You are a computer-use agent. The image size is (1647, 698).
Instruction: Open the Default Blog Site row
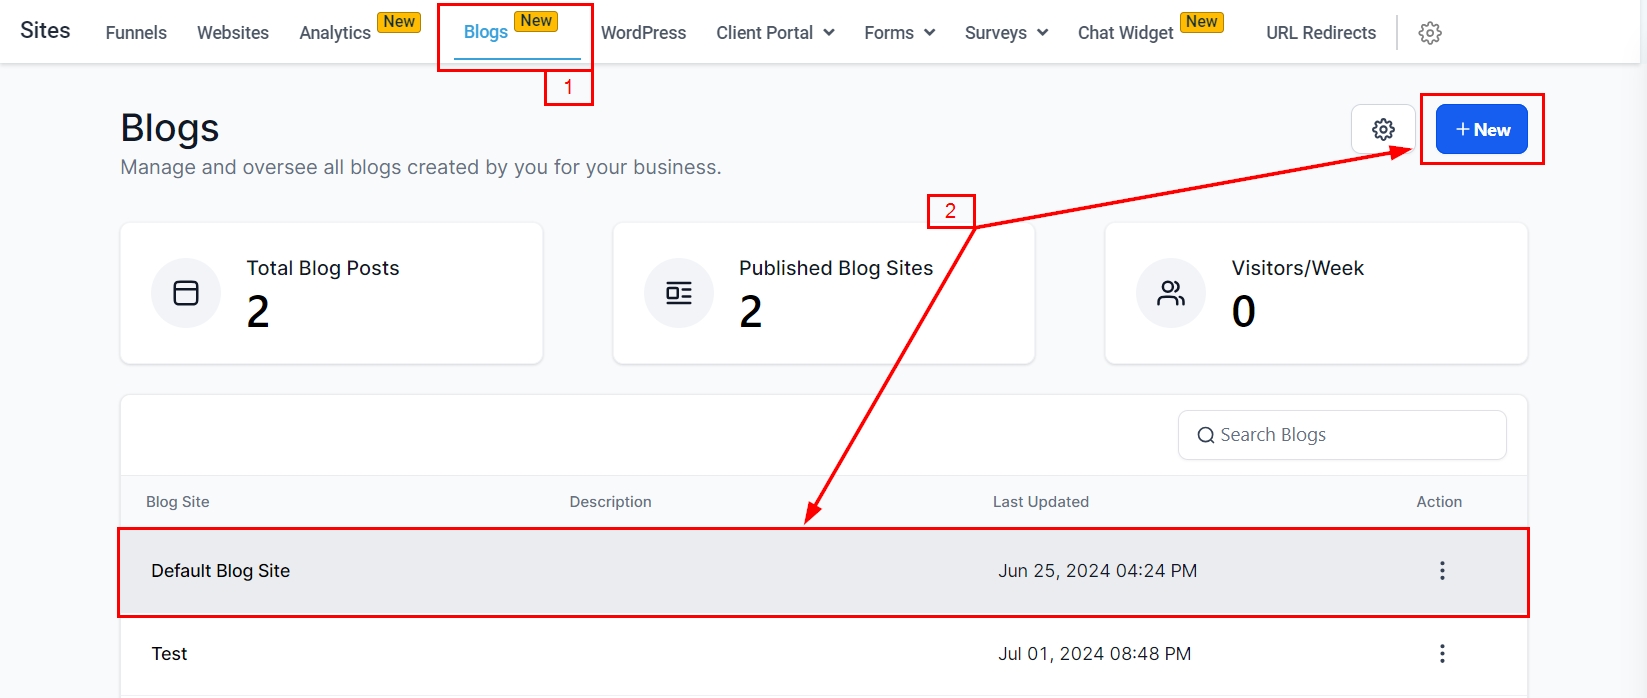coord(221,571)
